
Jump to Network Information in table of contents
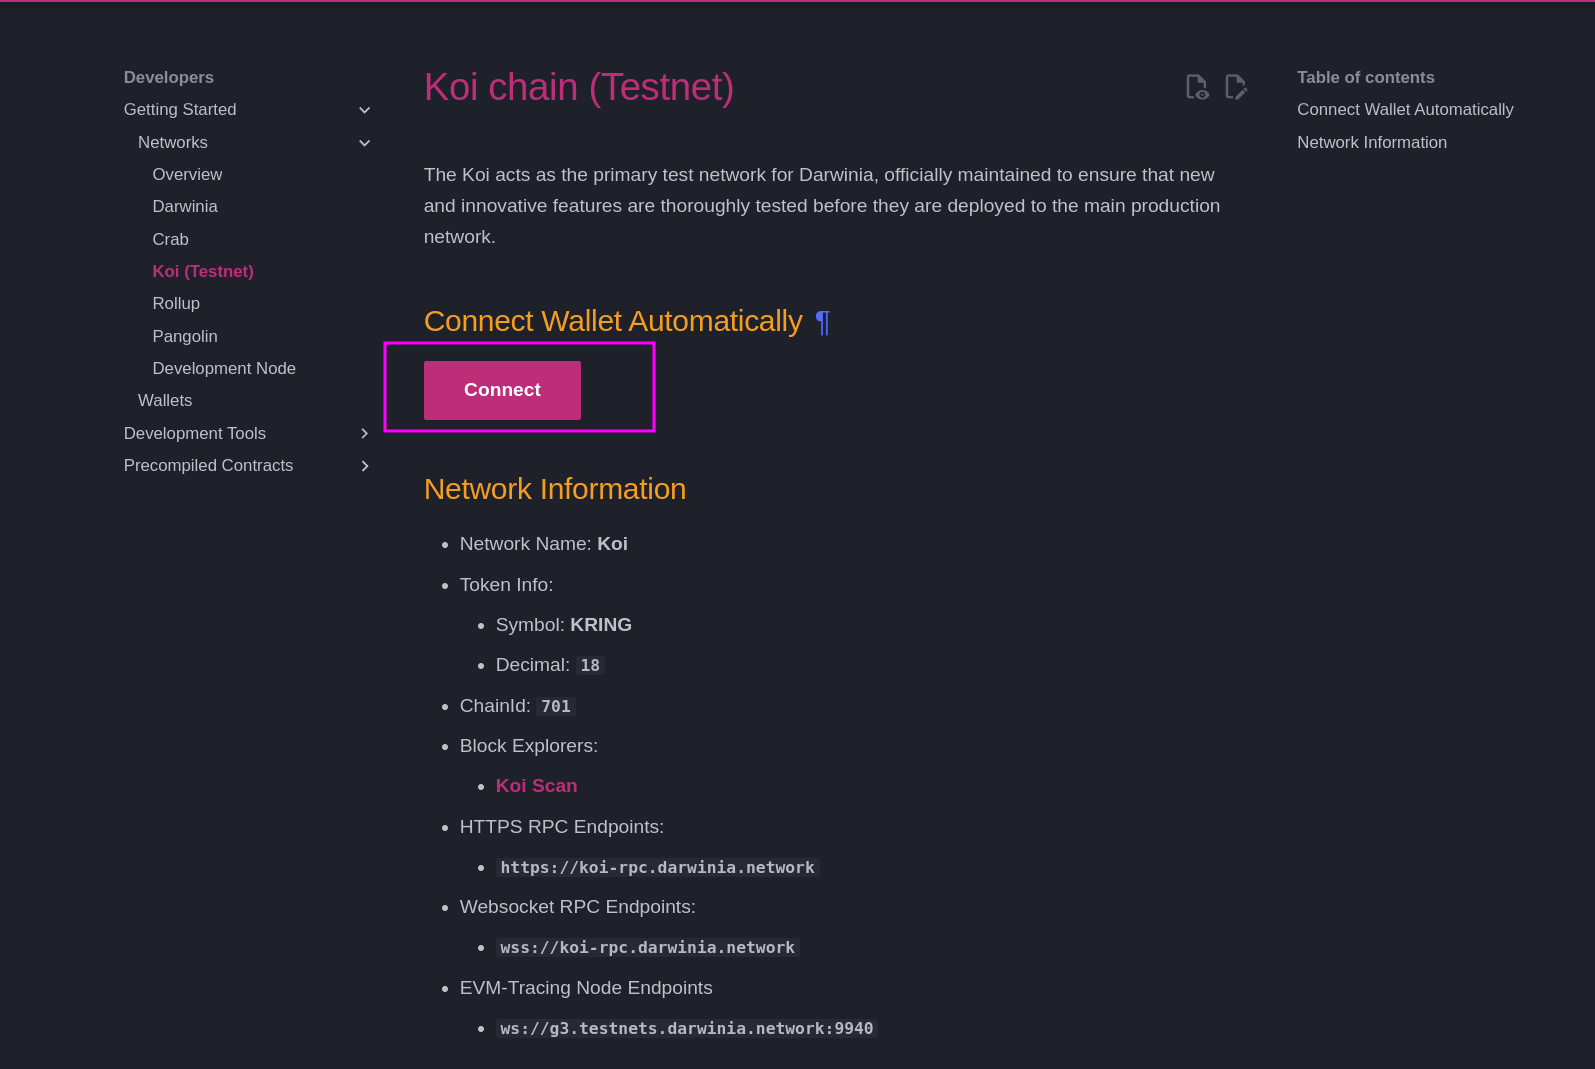[x=1371, y=142]
